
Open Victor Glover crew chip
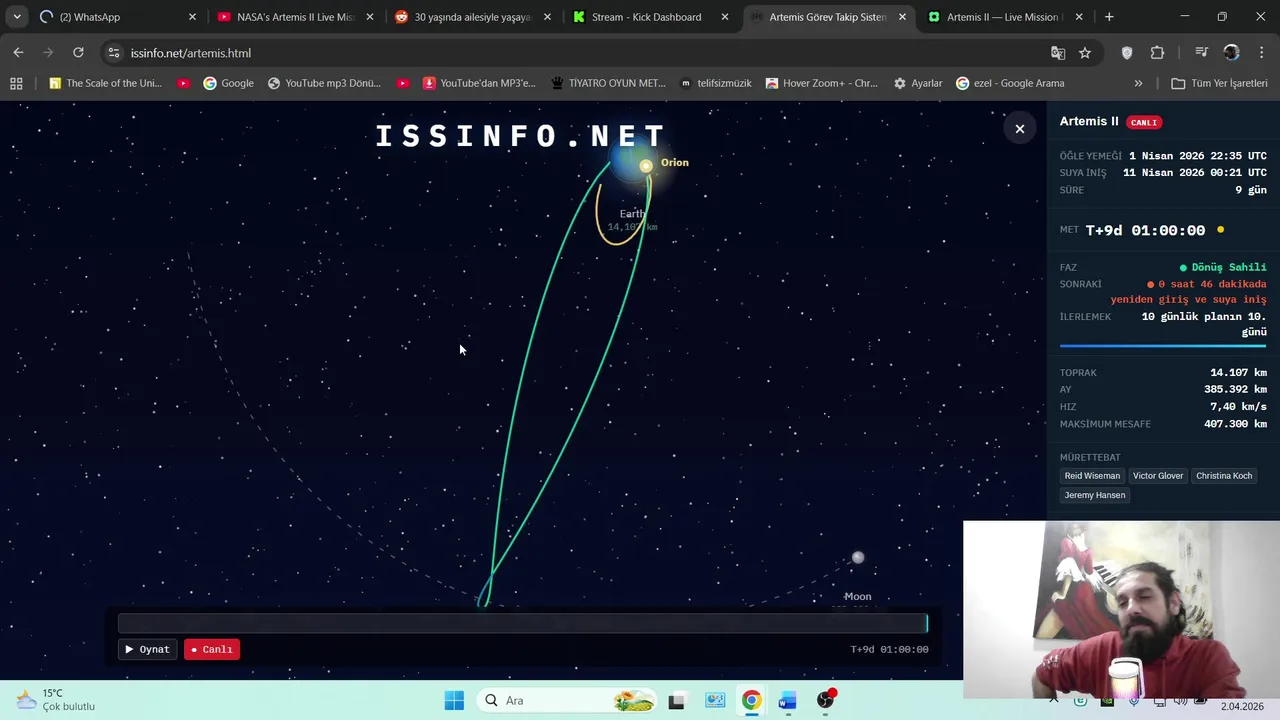[x=1158, y=476]
